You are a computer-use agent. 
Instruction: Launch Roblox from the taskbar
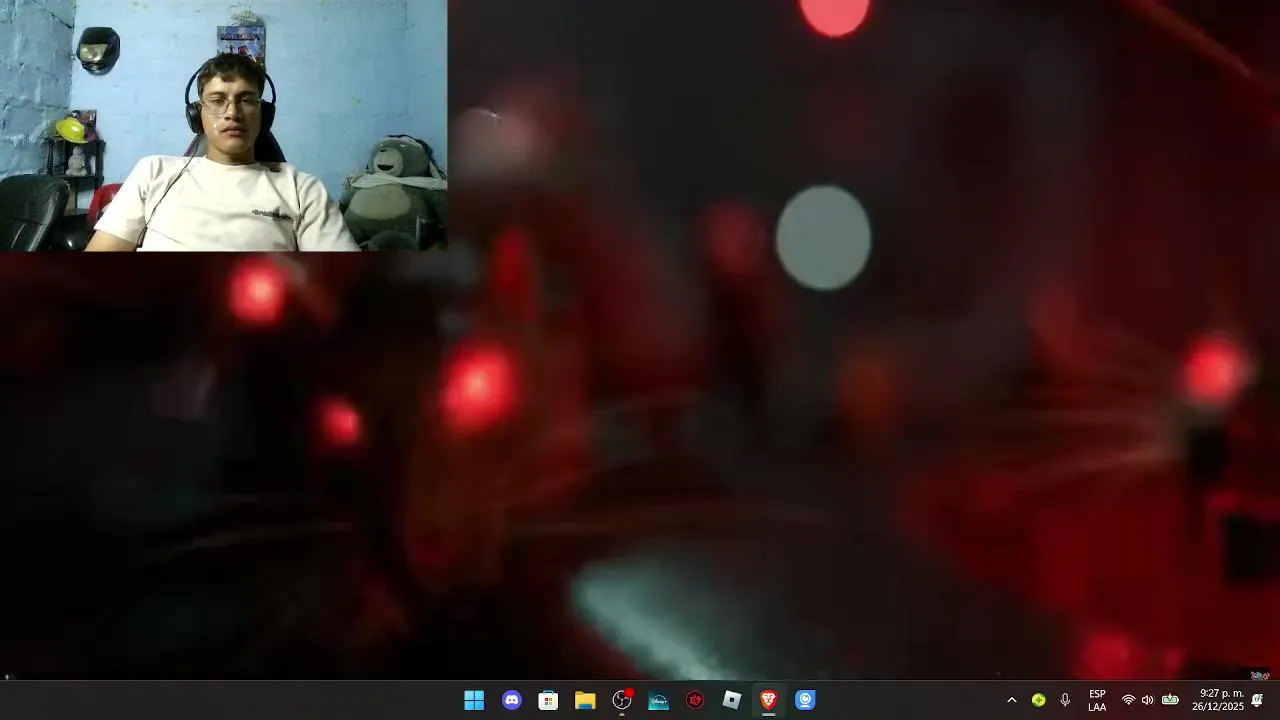tap(732, 700)
